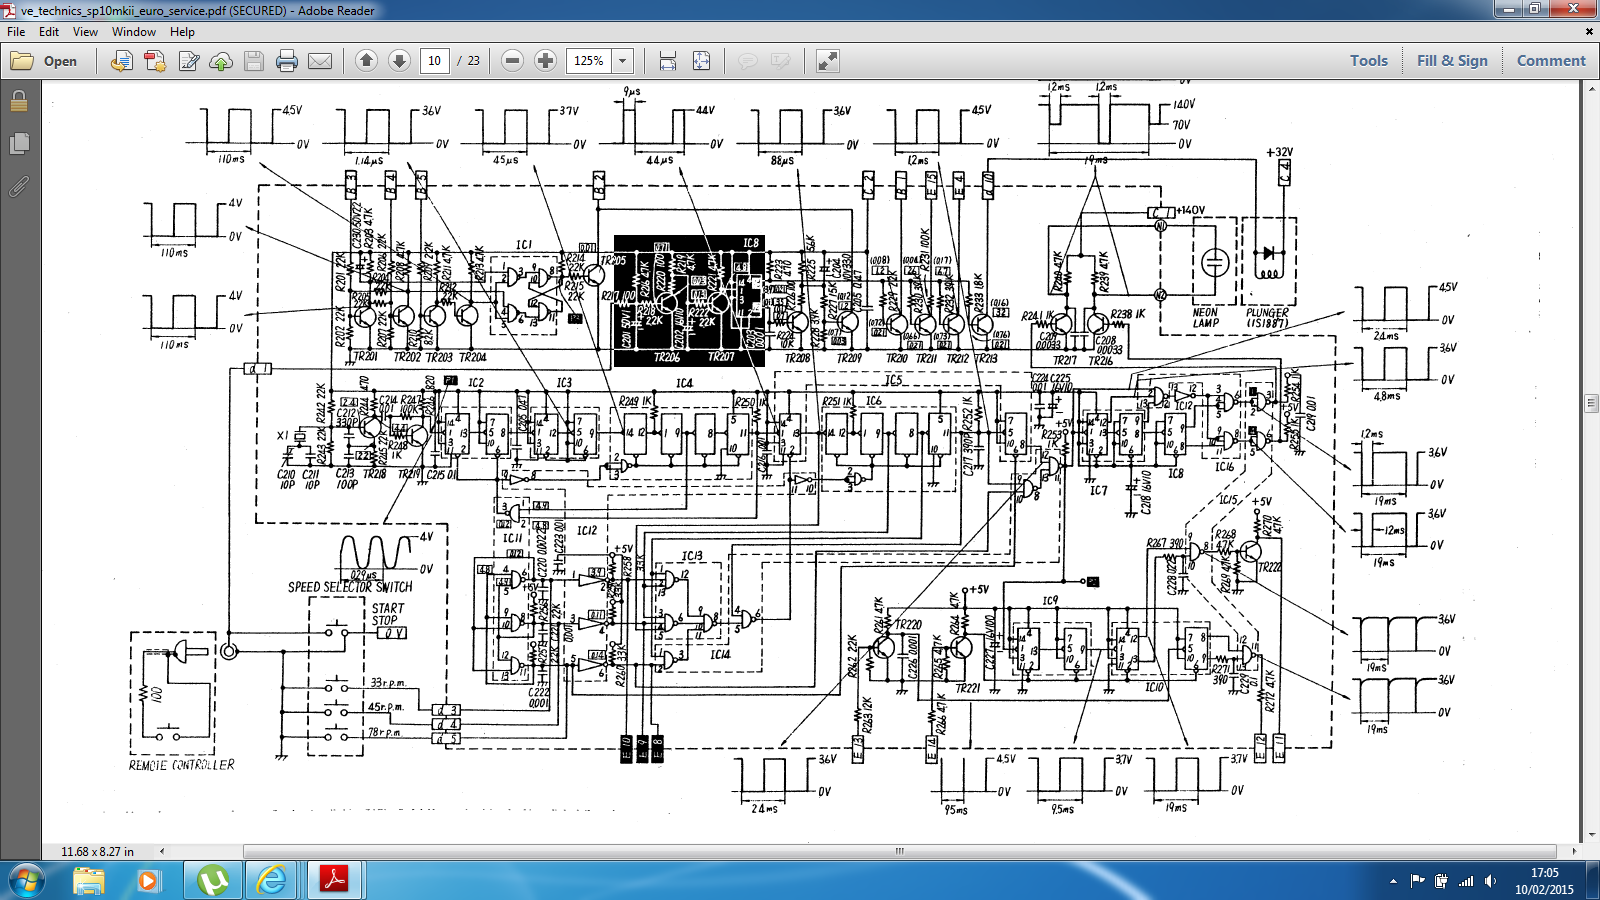This screenshot has height=900, width=1600.
Task: Click the Open file toolbar button
Action: [44, 61]
